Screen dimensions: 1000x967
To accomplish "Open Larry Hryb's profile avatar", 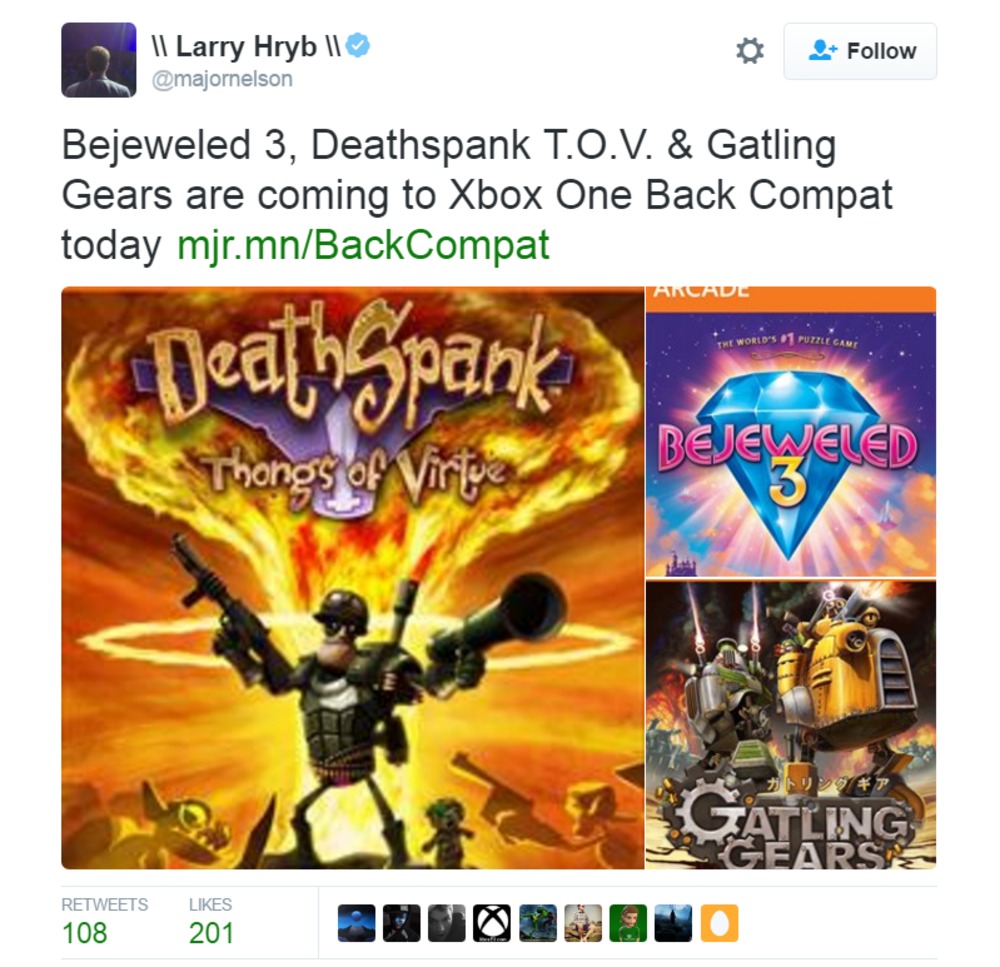I will (99, 60).
